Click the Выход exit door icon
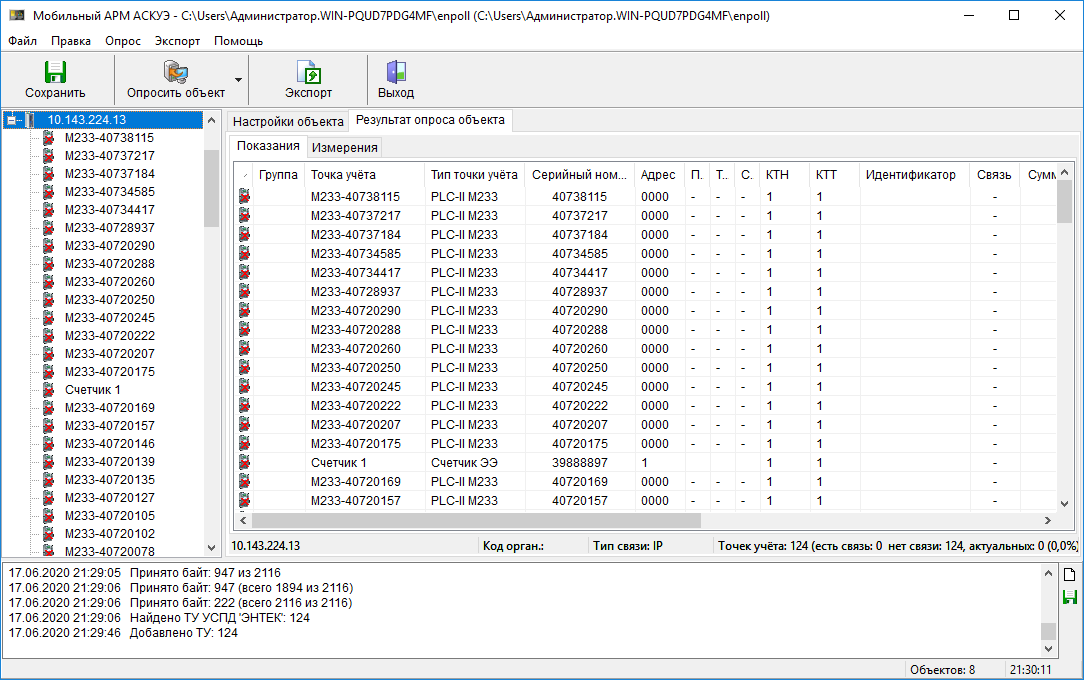 click(x=395, y=72)
